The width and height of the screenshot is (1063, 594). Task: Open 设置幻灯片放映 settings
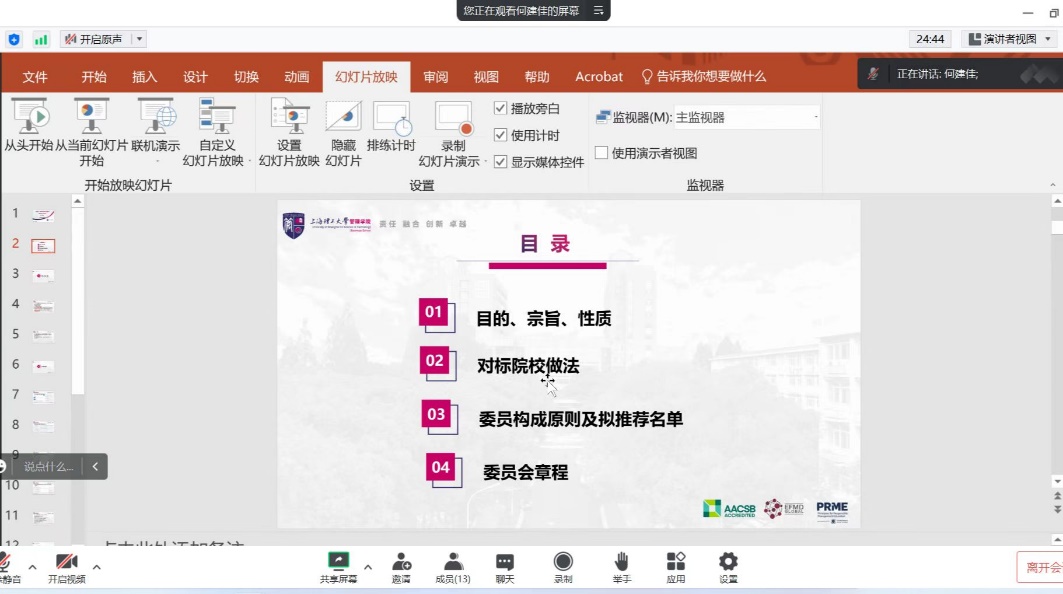pos(289,117)
